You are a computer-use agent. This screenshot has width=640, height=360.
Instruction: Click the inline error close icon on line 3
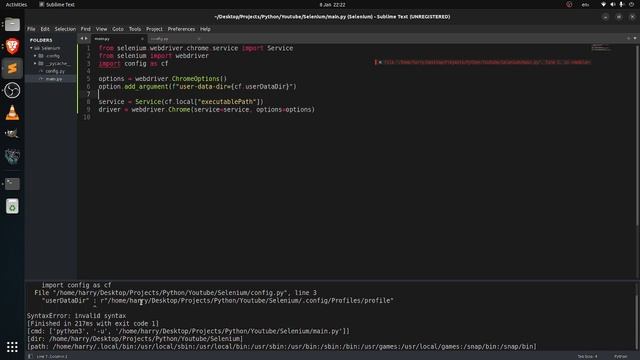pos(380,62)
